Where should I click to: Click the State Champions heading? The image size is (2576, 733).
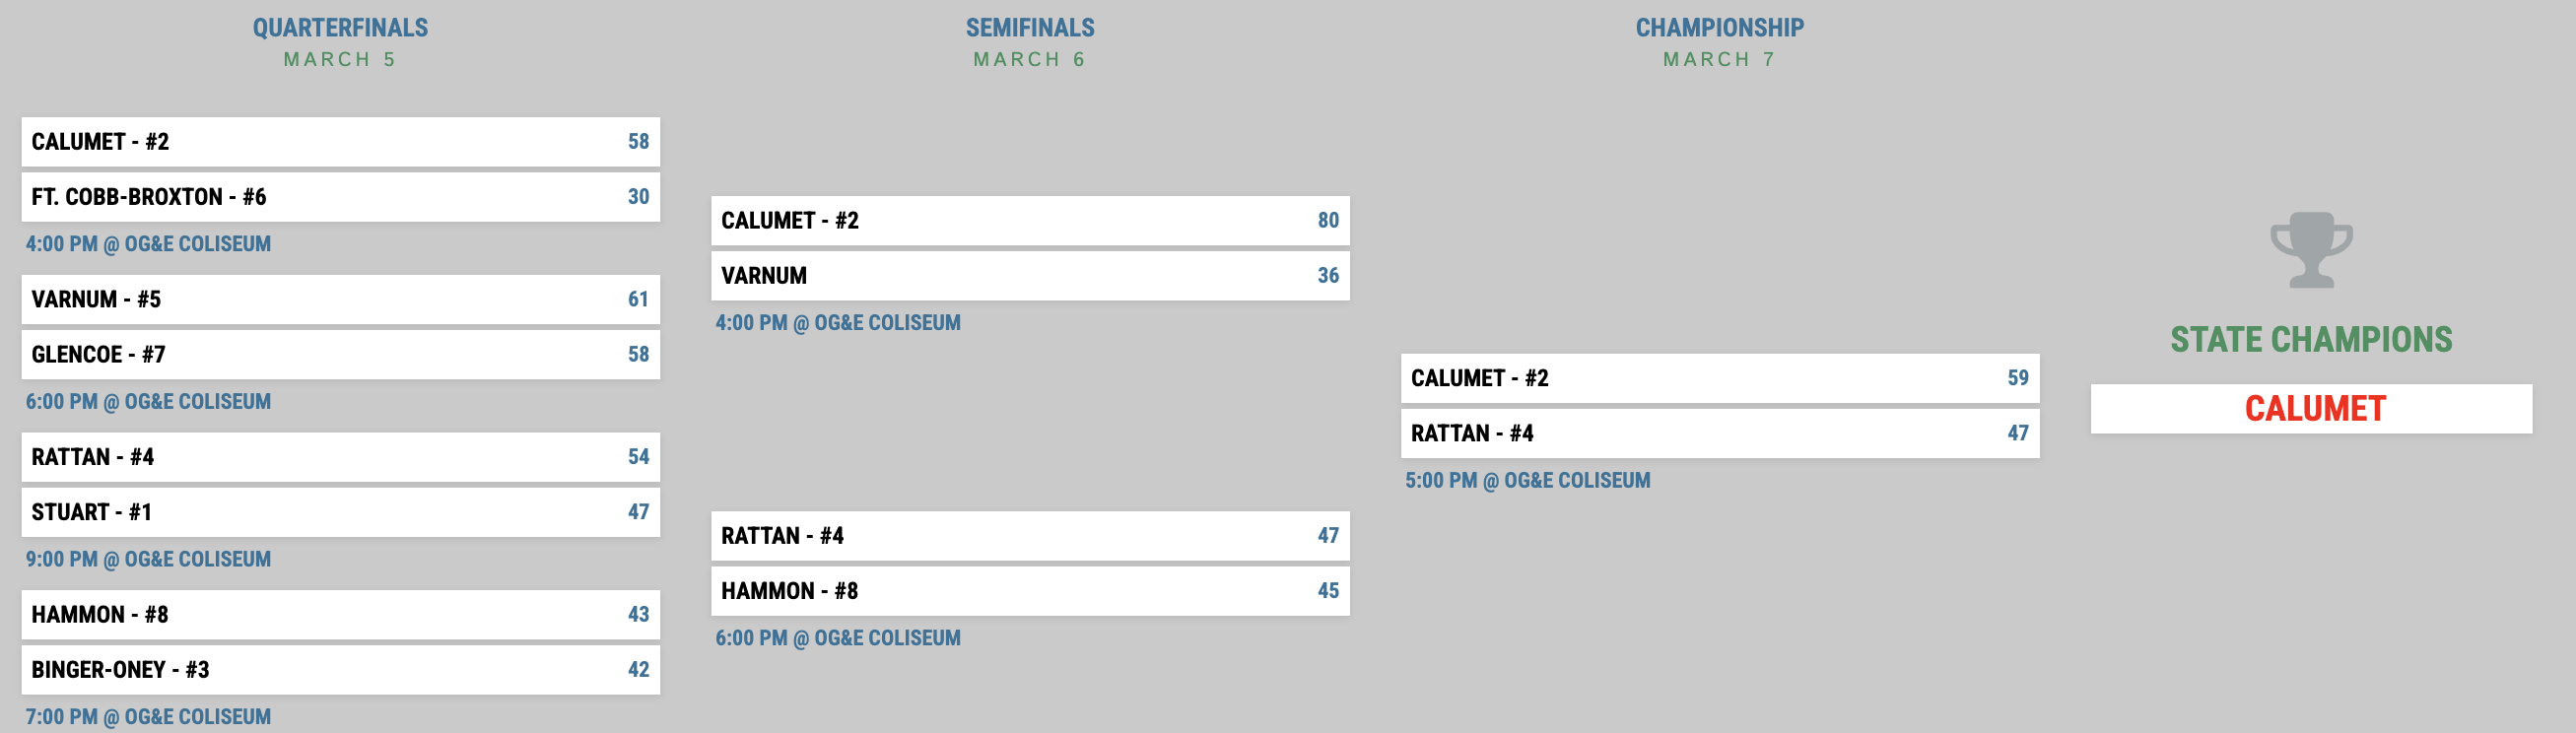pyautogui.click(x=2310, y=340)
